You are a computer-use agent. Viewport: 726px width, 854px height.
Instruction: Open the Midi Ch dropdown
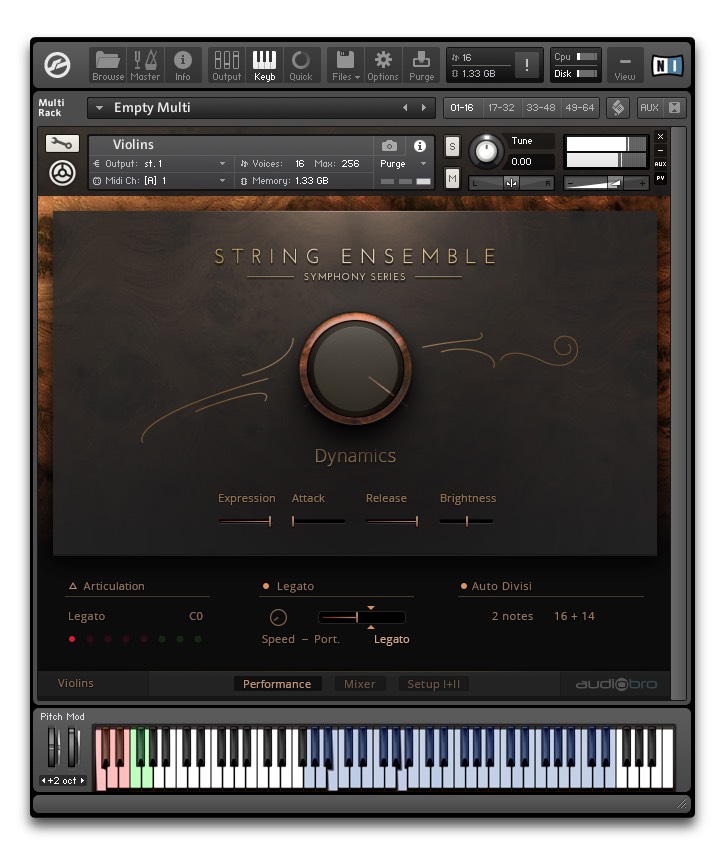coord(160,180)
